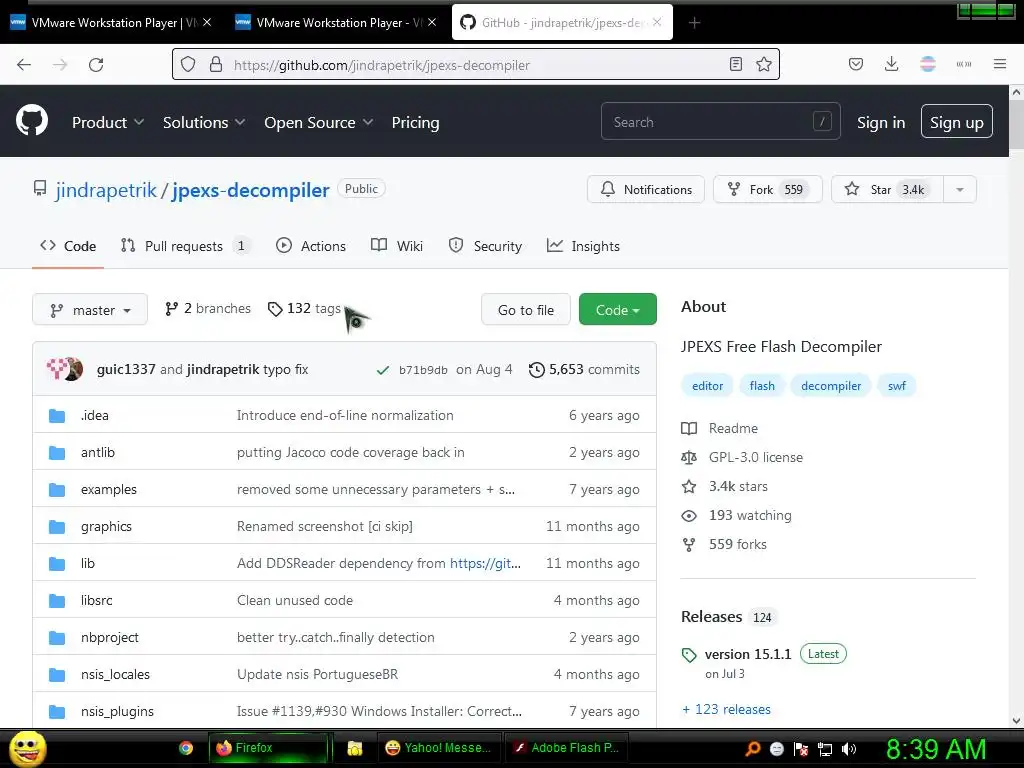Open the Pricing page

[415, 123]
